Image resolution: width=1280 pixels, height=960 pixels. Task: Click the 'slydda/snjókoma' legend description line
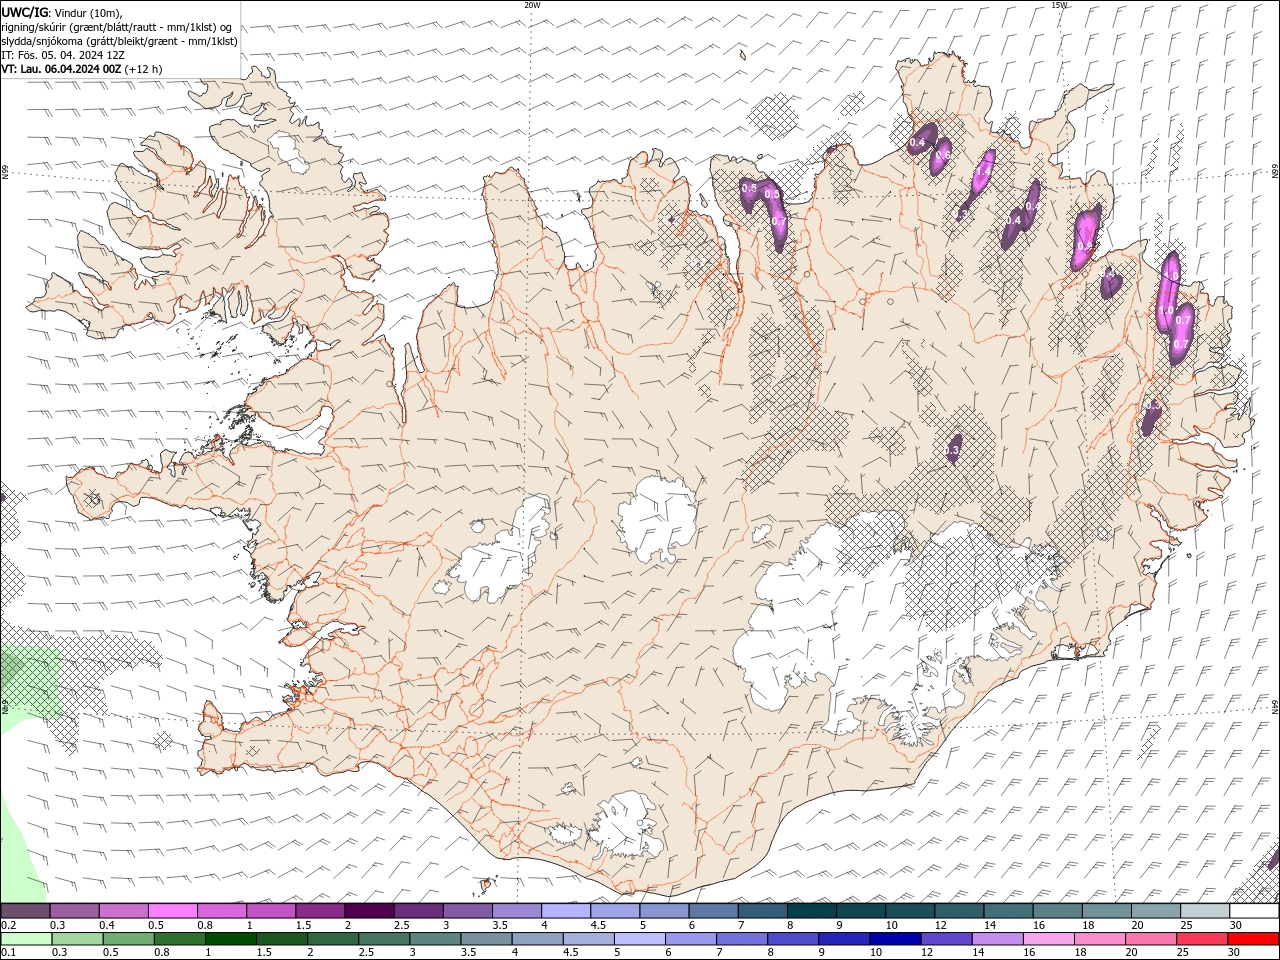point(120,41)
